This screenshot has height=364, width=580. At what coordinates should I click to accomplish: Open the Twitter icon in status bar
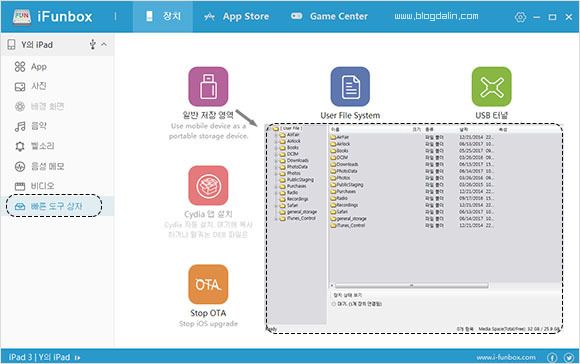tap(569, 357)
